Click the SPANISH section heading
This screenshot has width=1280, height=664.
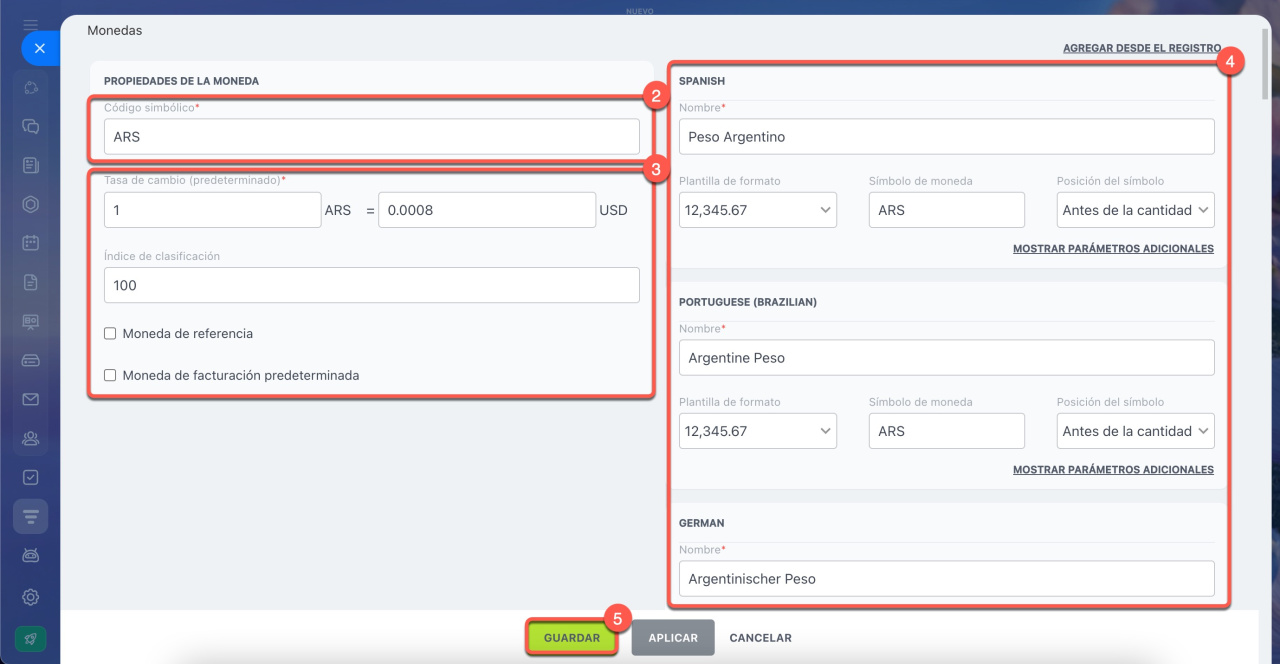[702, 80]
